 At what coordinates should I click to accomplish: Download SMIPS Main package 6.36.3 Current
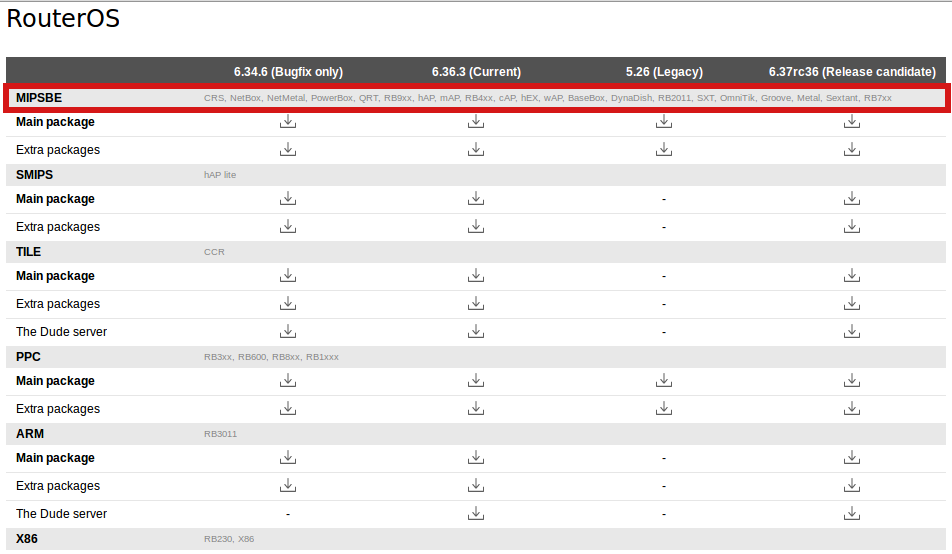click(476, 199)
